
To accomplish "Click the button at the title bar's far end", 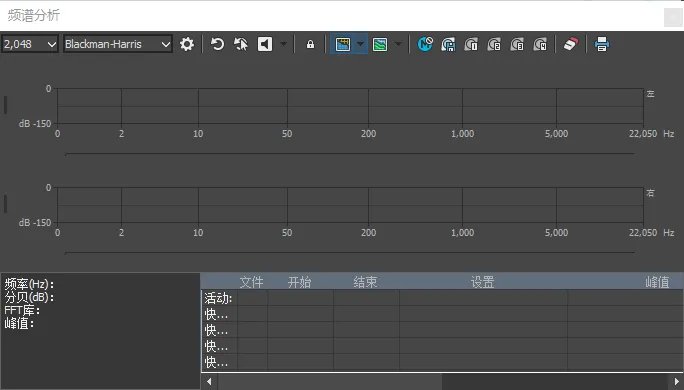I will (x=673, y=17).
